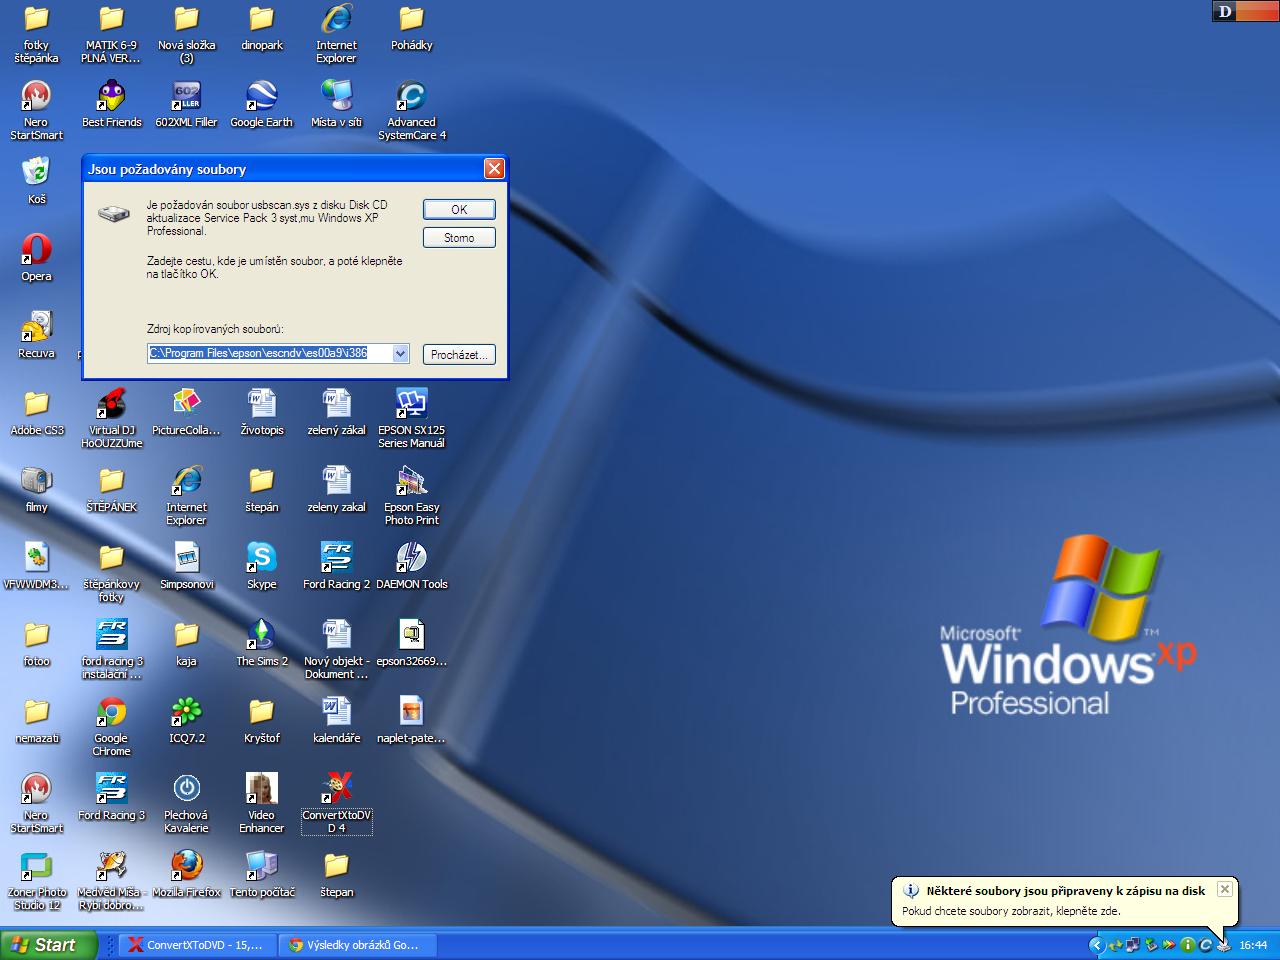The height and width of the screenshot is (960, 1280).
Task: Open the Pohádky folder
Action: [412, 27]
